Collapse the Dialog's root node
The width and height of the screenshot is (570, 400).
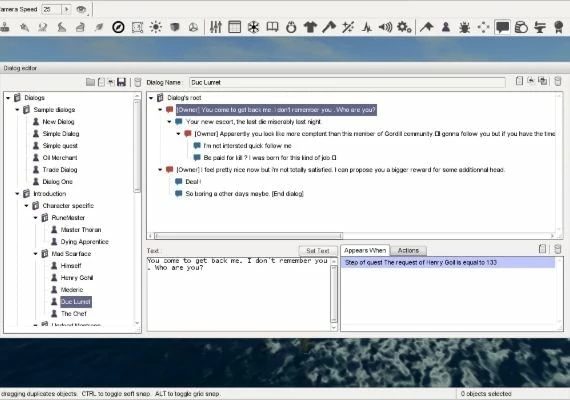coord(151,98)
